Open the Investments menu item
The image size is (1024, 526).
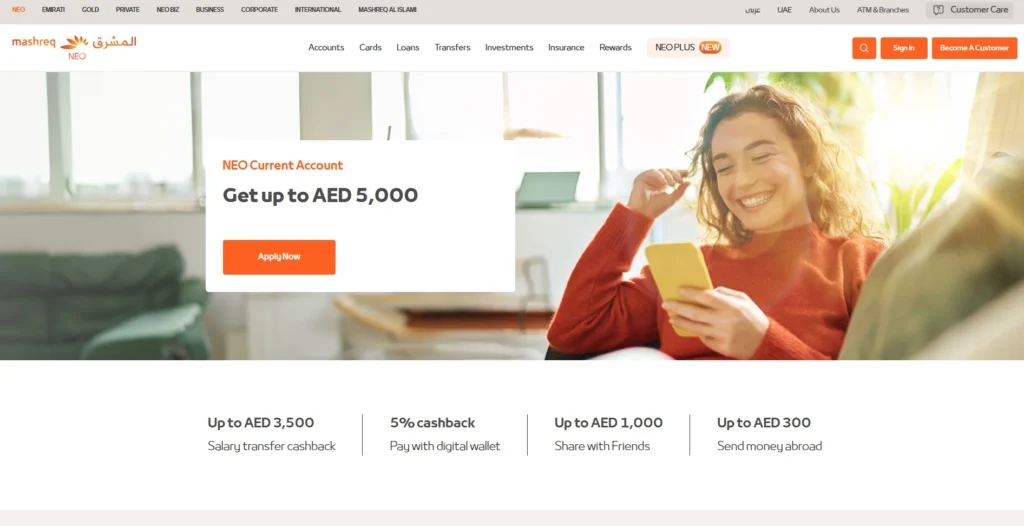[x=509, y=48]
